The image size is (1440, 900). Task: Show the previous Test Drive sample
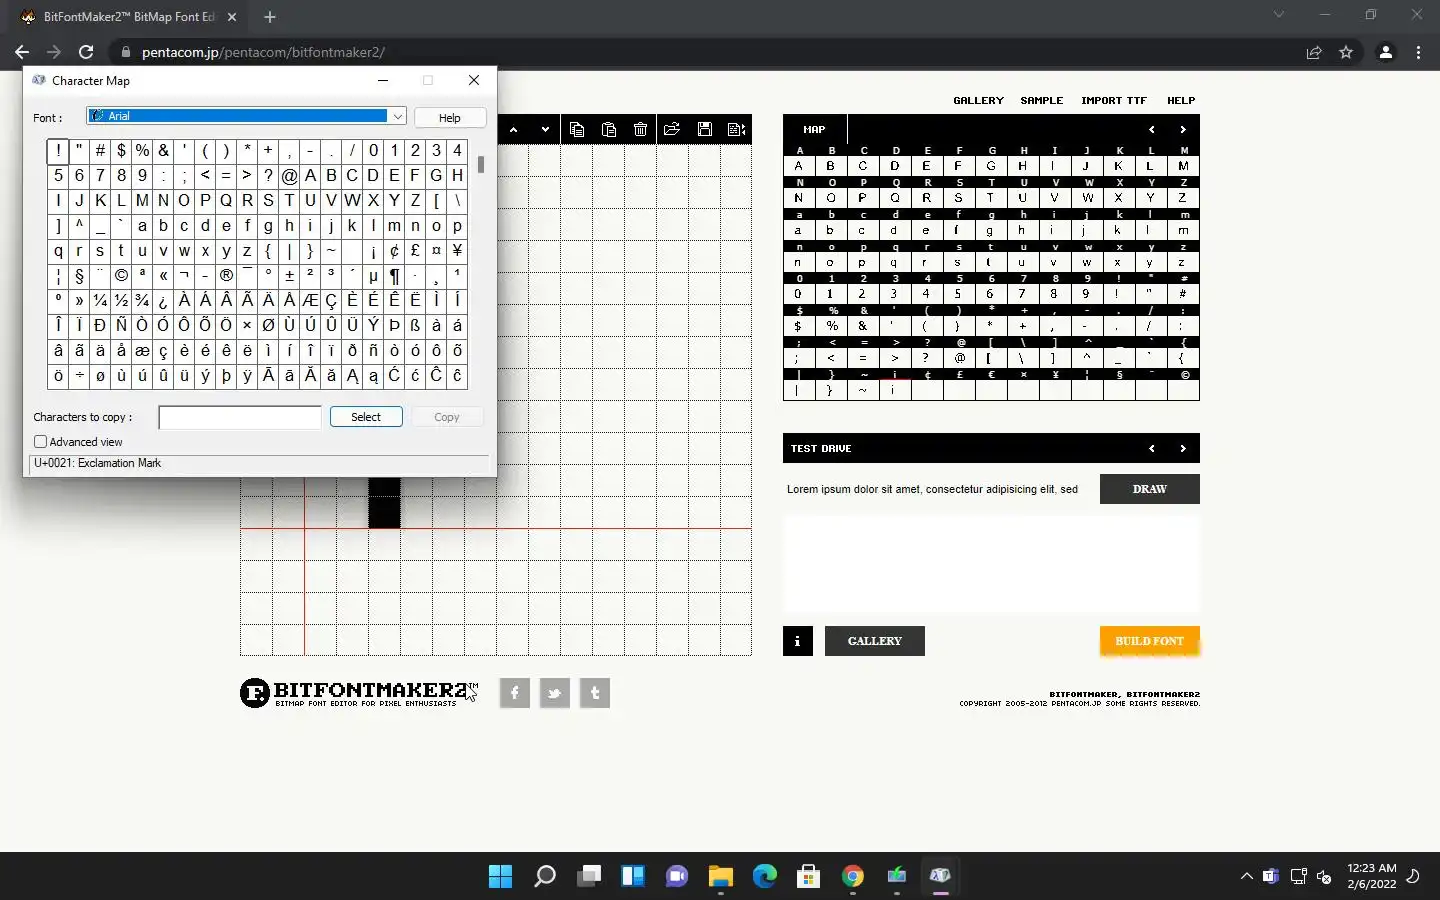click(x=1152, y=448)
